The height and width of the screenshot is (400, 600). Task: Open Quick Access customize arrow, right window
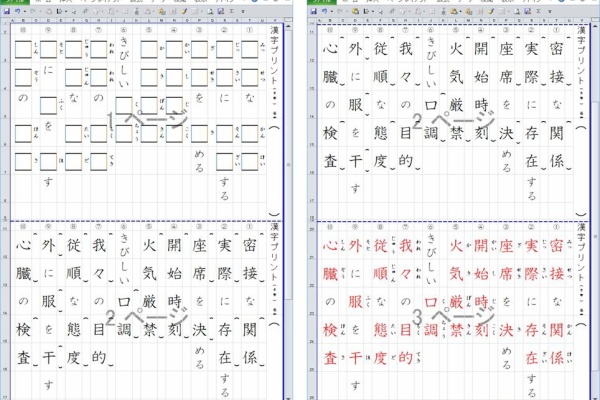pyautogui.click(x=549, y=11)
